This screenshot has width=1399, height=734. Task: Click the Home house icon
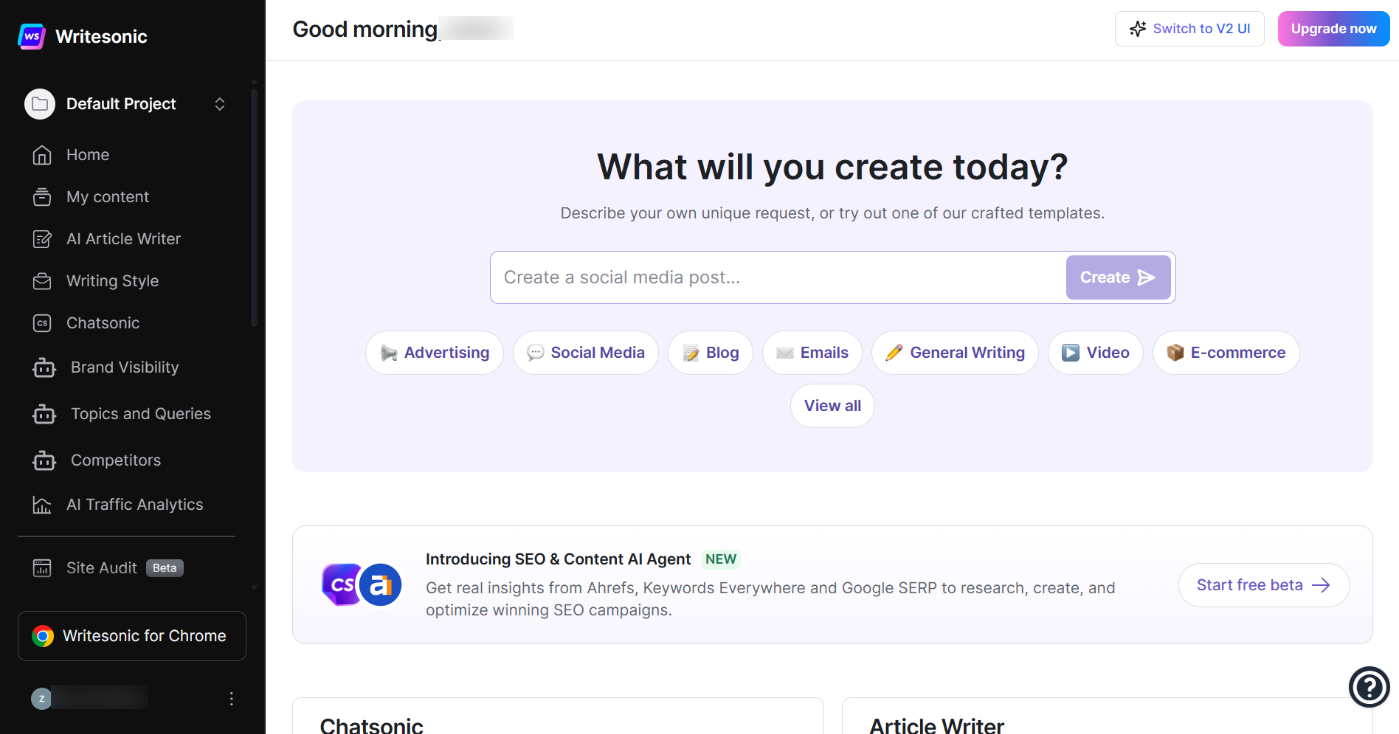click(x=42, y=155)
